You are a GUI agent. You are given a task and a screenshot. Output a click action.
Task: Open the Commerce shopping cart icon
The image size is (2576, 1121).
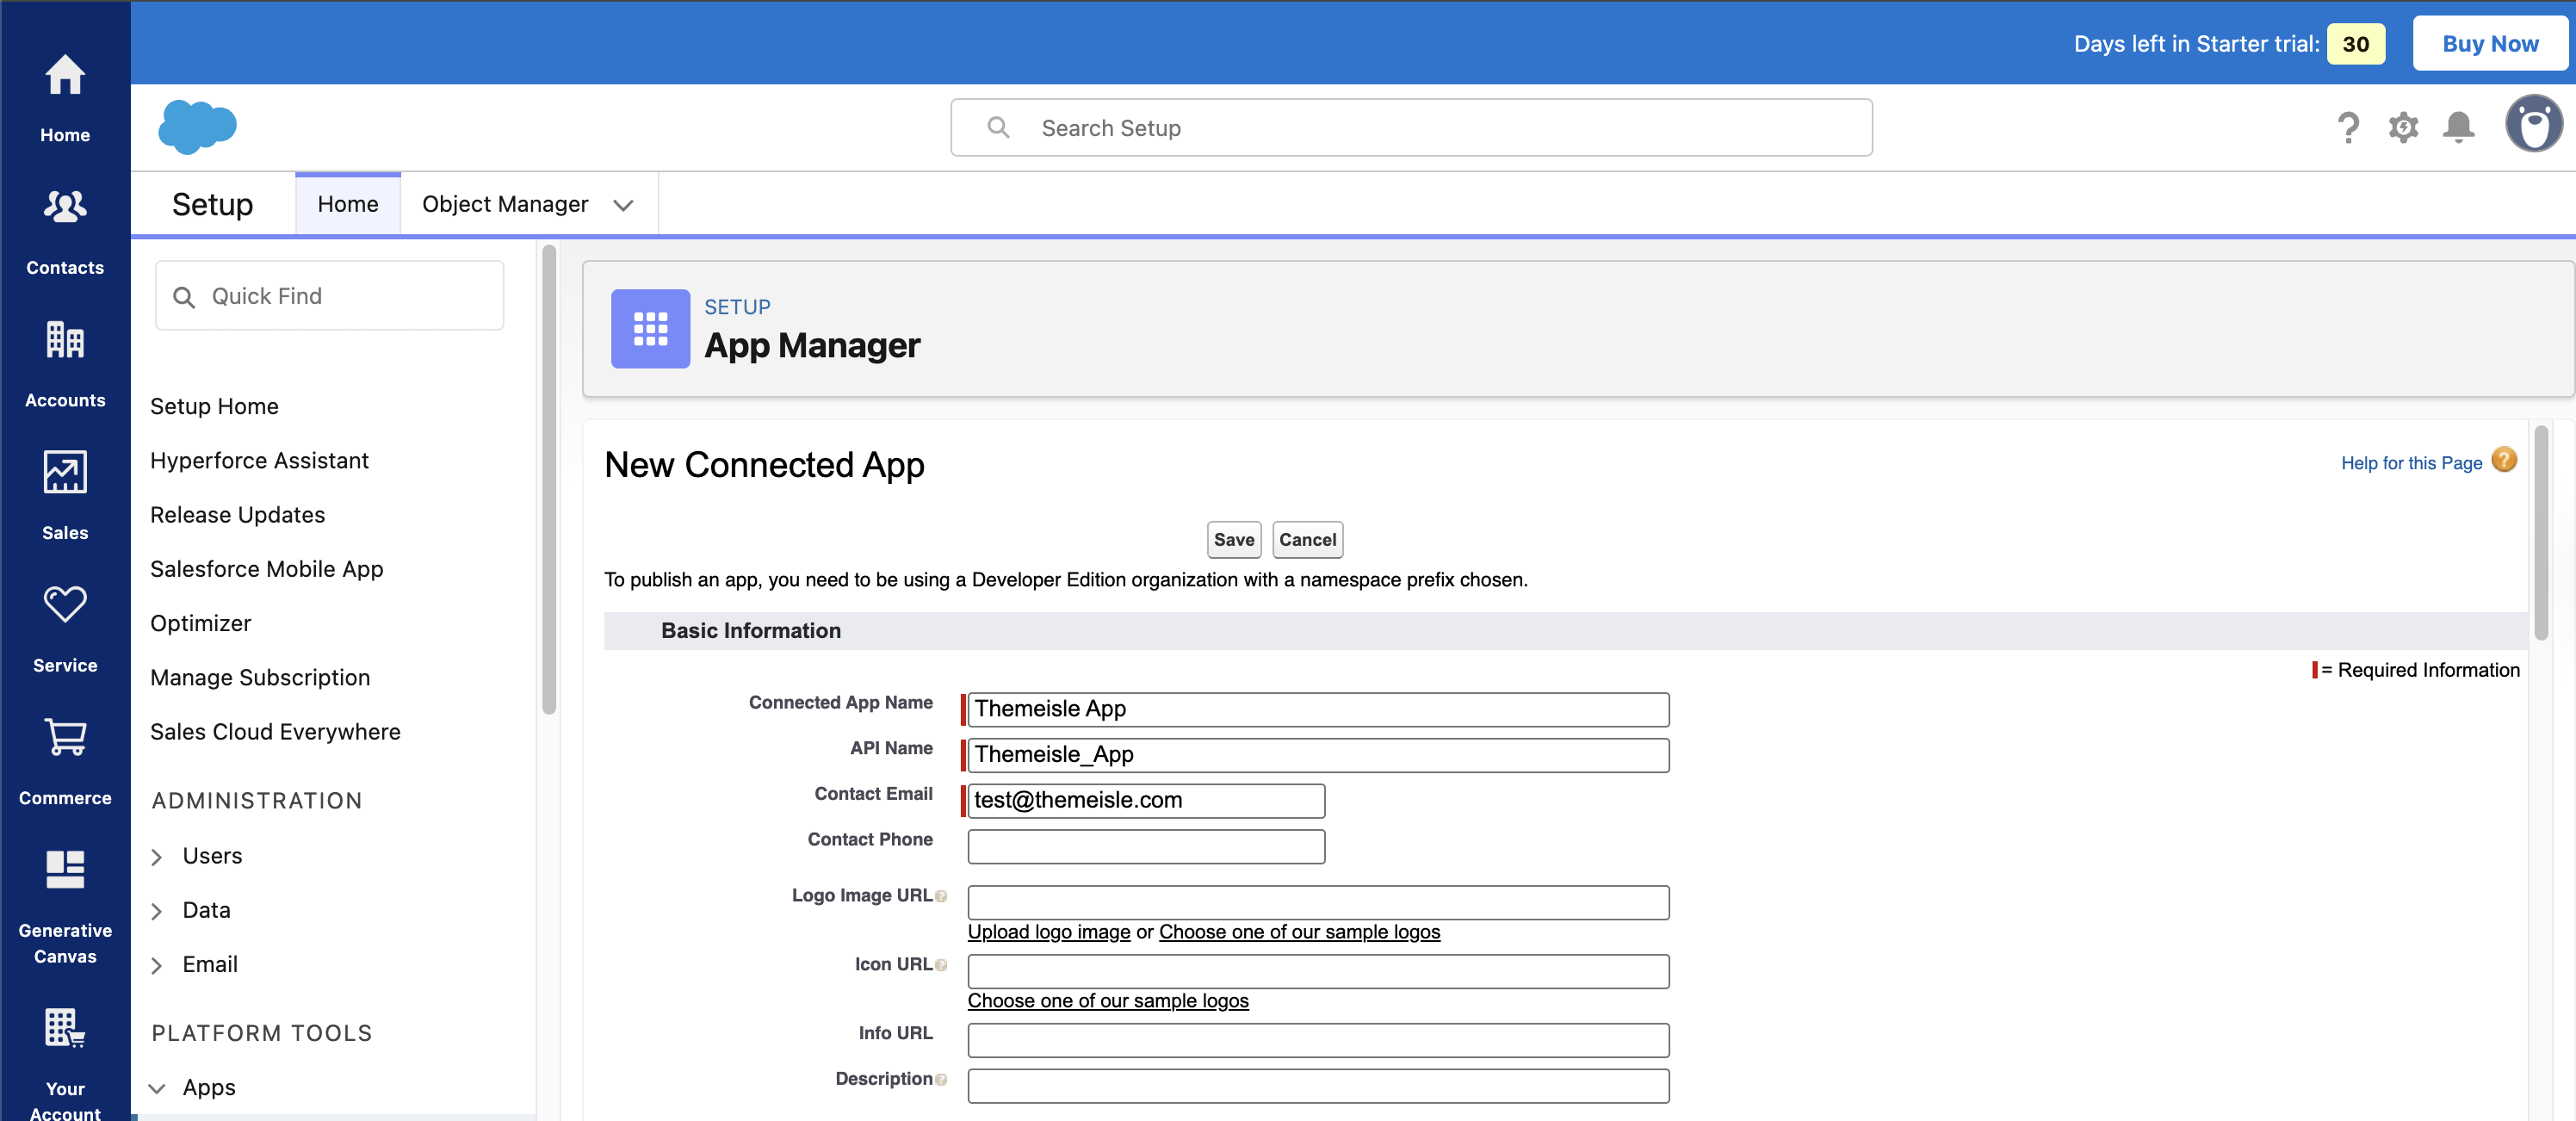(65, 738)
